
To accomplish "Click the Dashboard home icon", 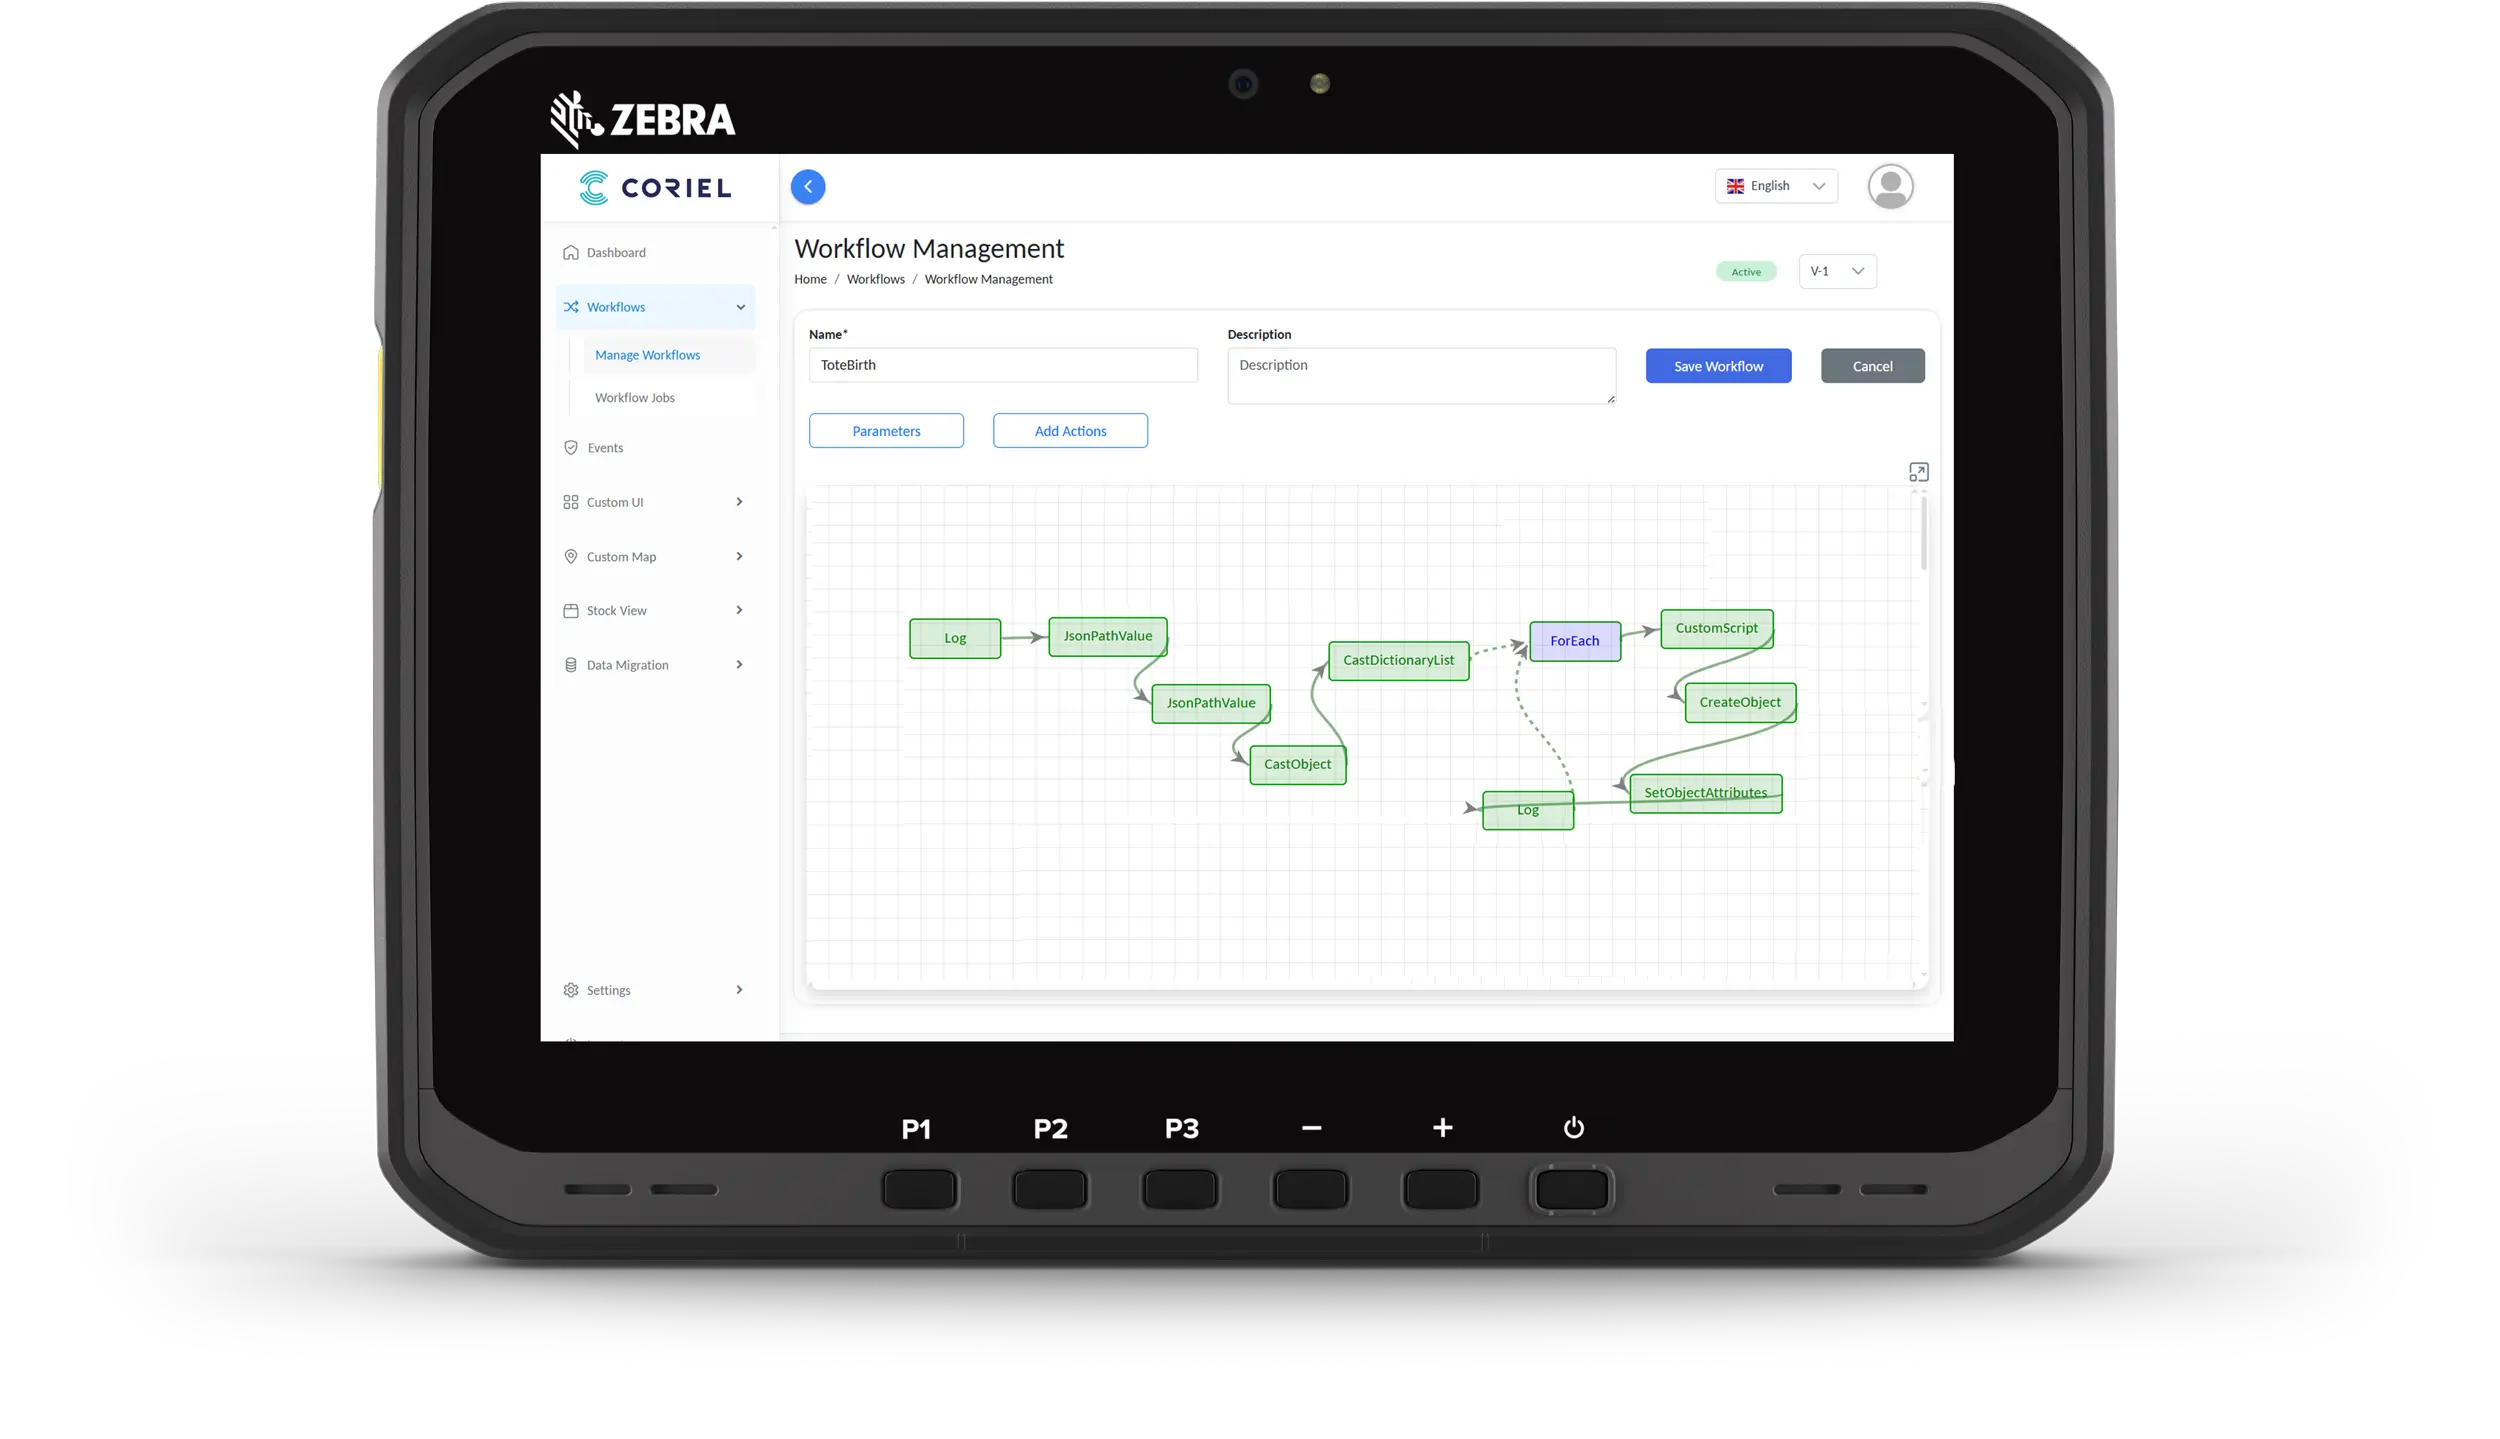I will tap(571, 253).
